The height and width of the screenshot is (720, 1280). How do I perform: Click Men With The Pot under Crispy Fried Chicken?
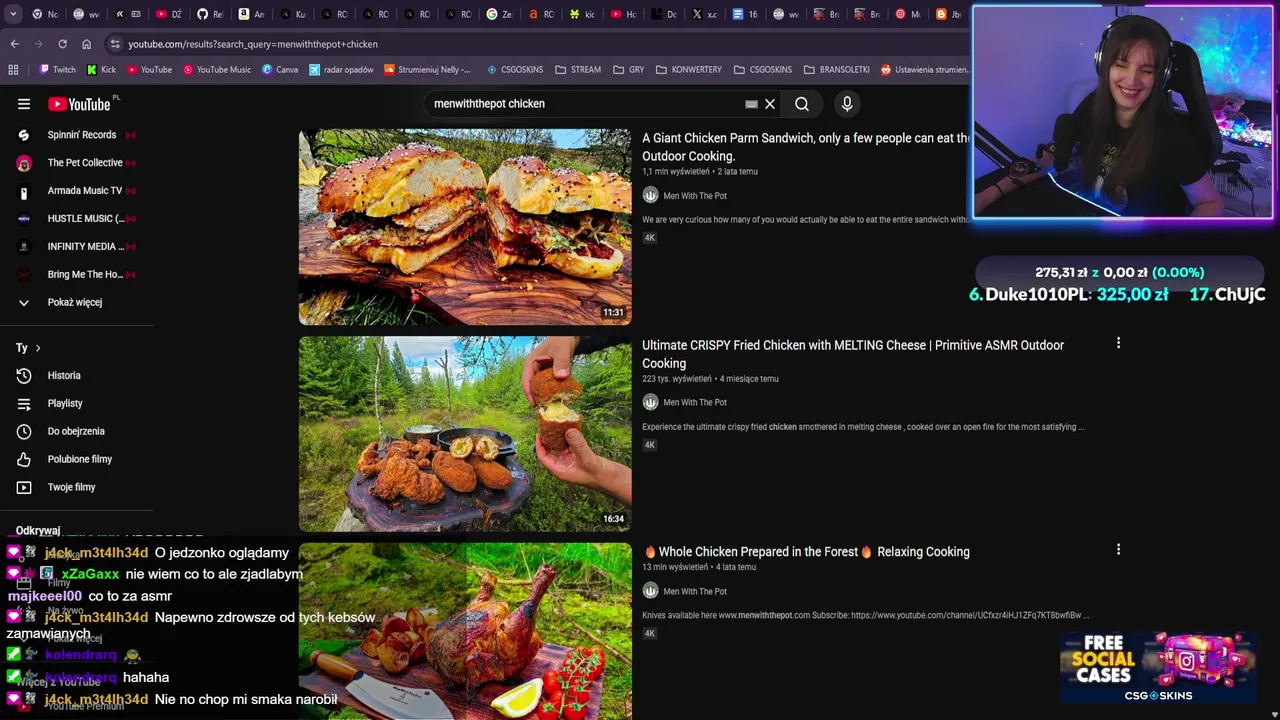[x=695, y=403]
